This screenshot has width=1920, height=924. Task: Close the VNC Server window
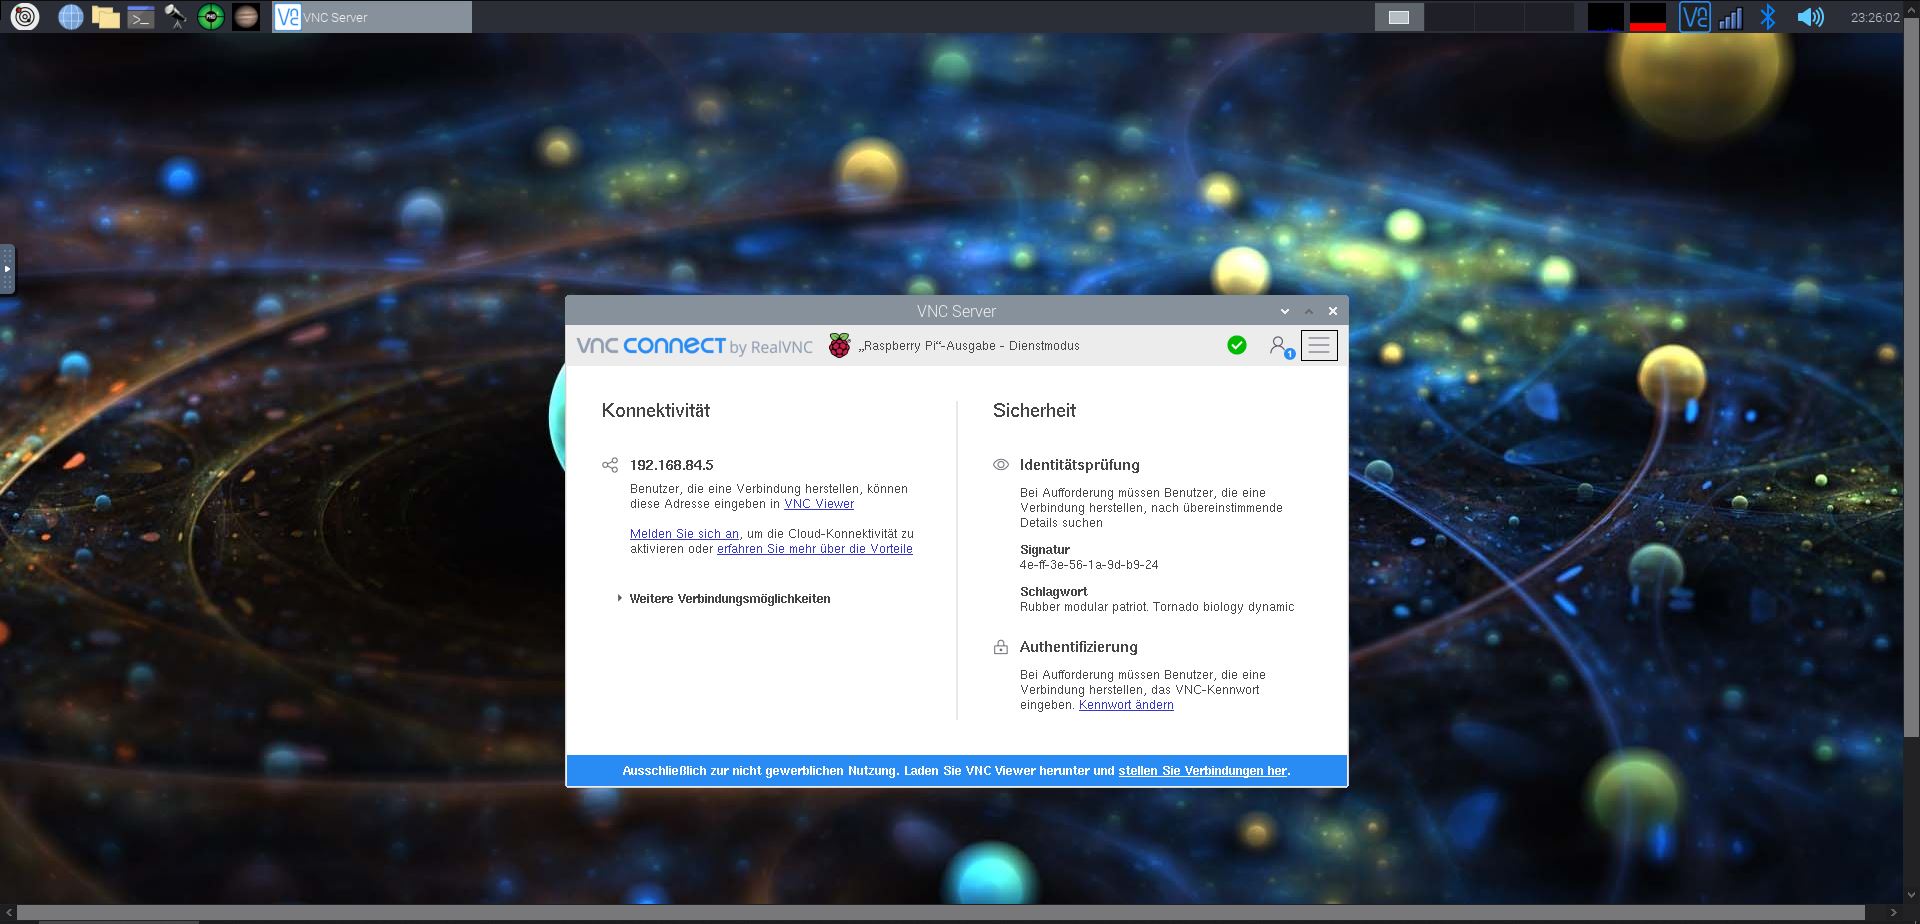(1333, 311)
